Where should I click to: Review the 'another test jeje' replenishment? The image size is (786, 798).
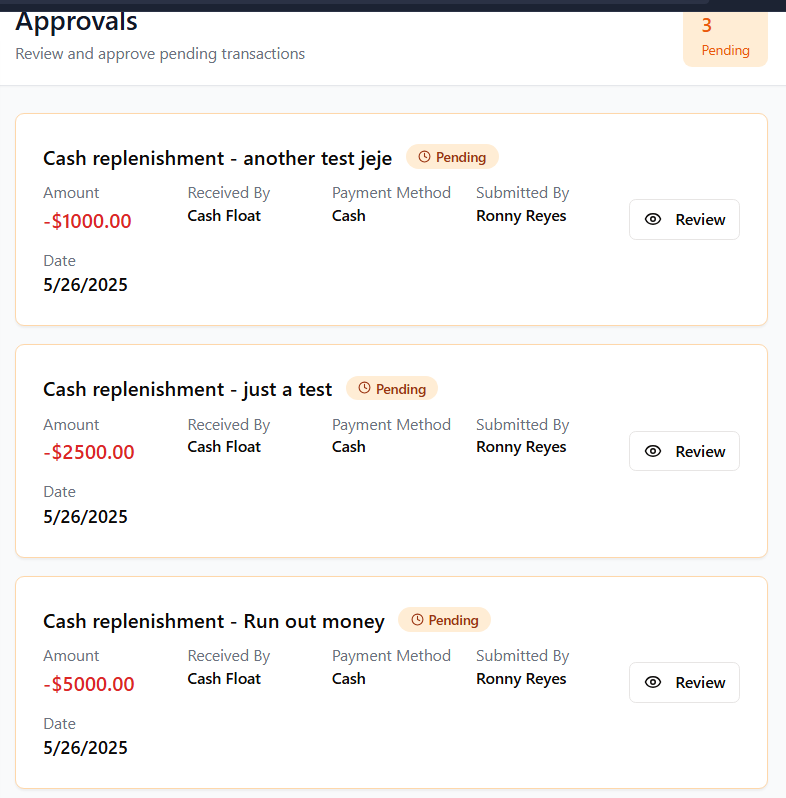(x=684, y=220)
